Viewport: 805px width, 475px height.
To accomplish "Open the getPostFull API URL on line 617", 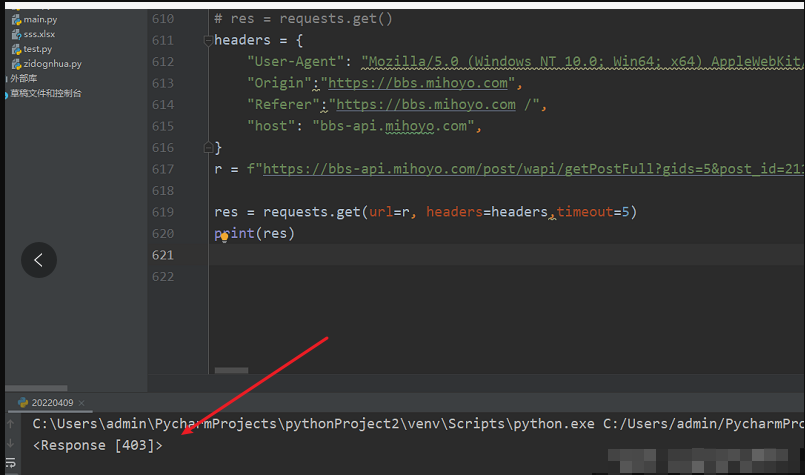I will 533,169.
